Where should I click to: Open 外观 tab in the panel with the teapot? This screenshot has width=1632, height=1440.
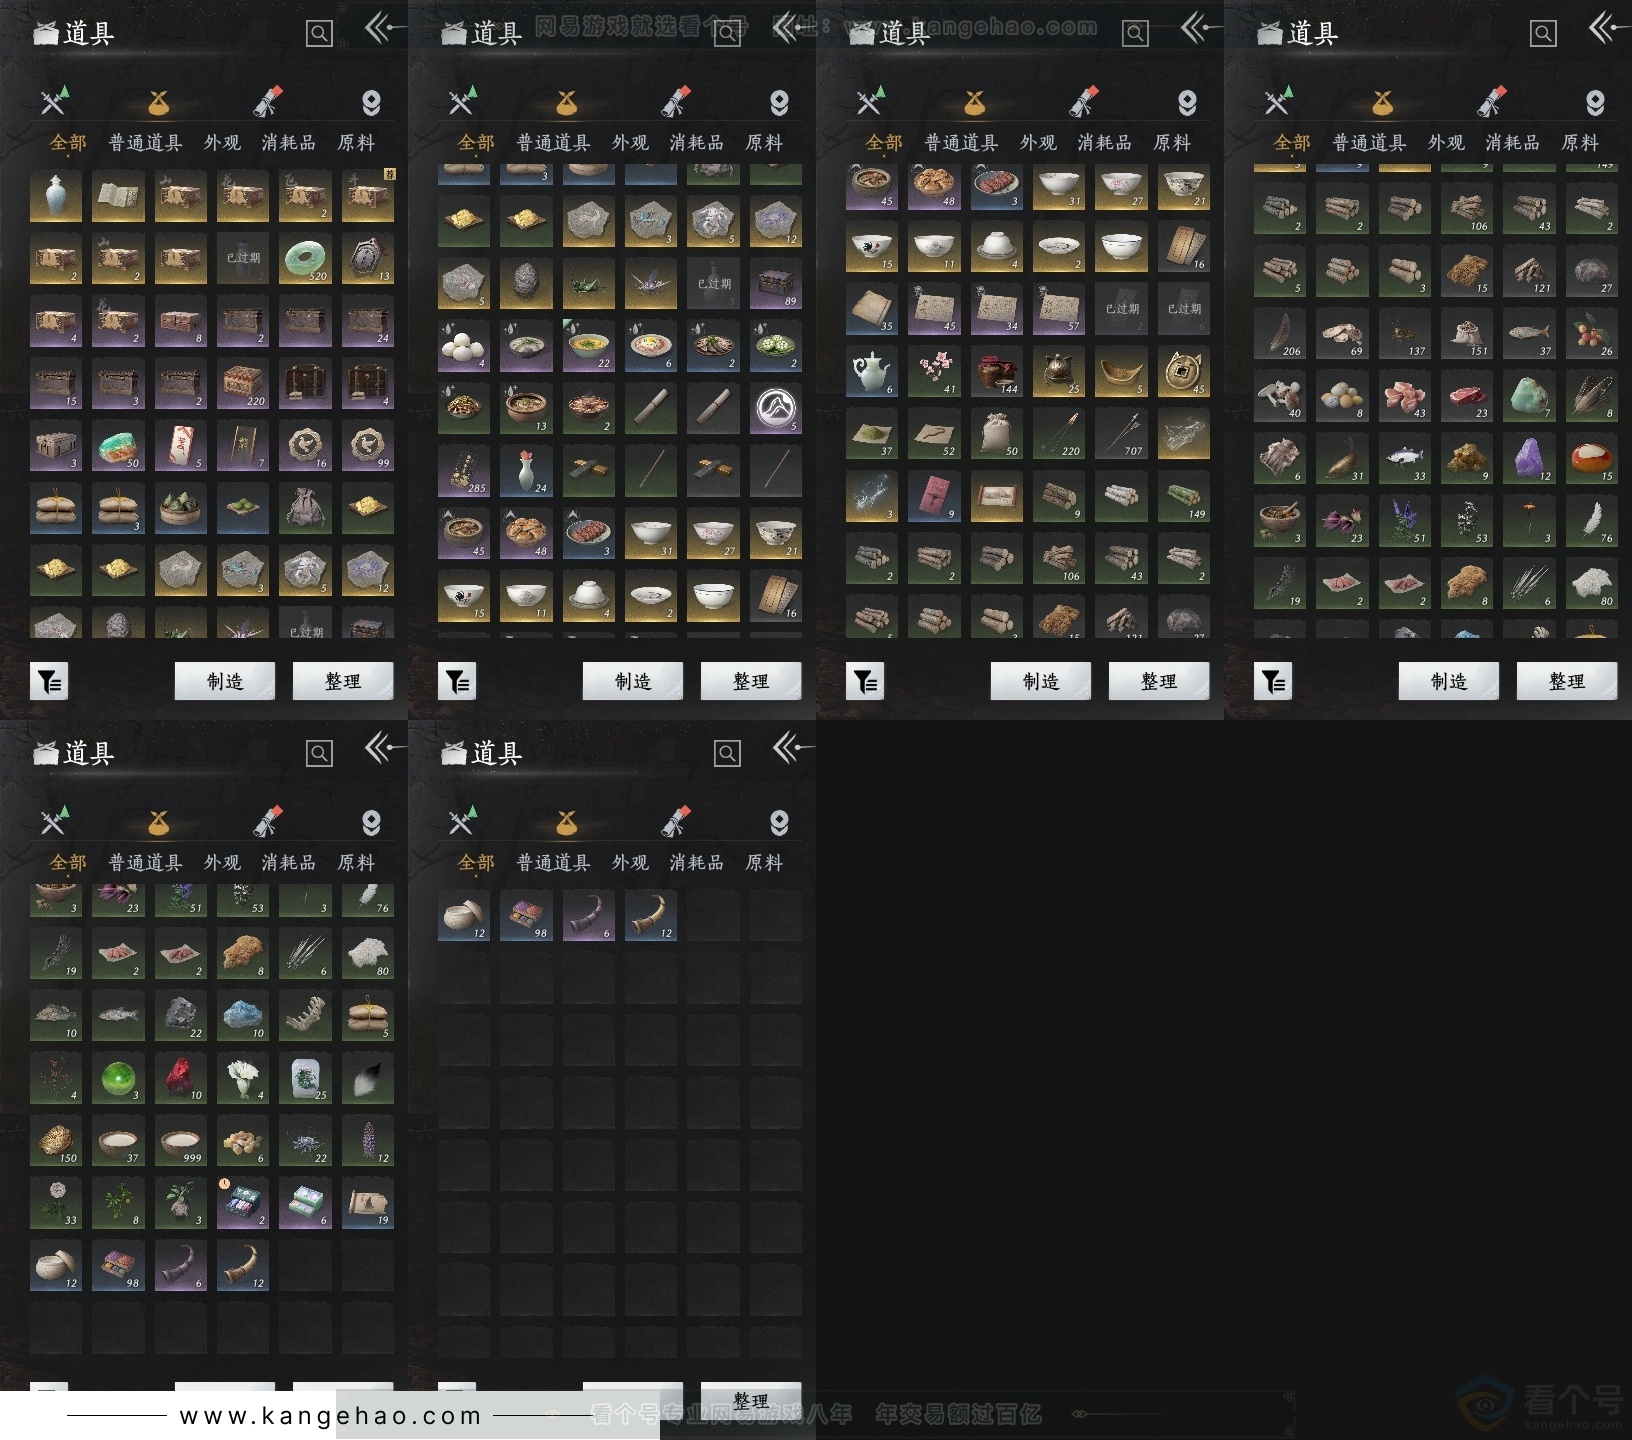tap(1038, 143)
